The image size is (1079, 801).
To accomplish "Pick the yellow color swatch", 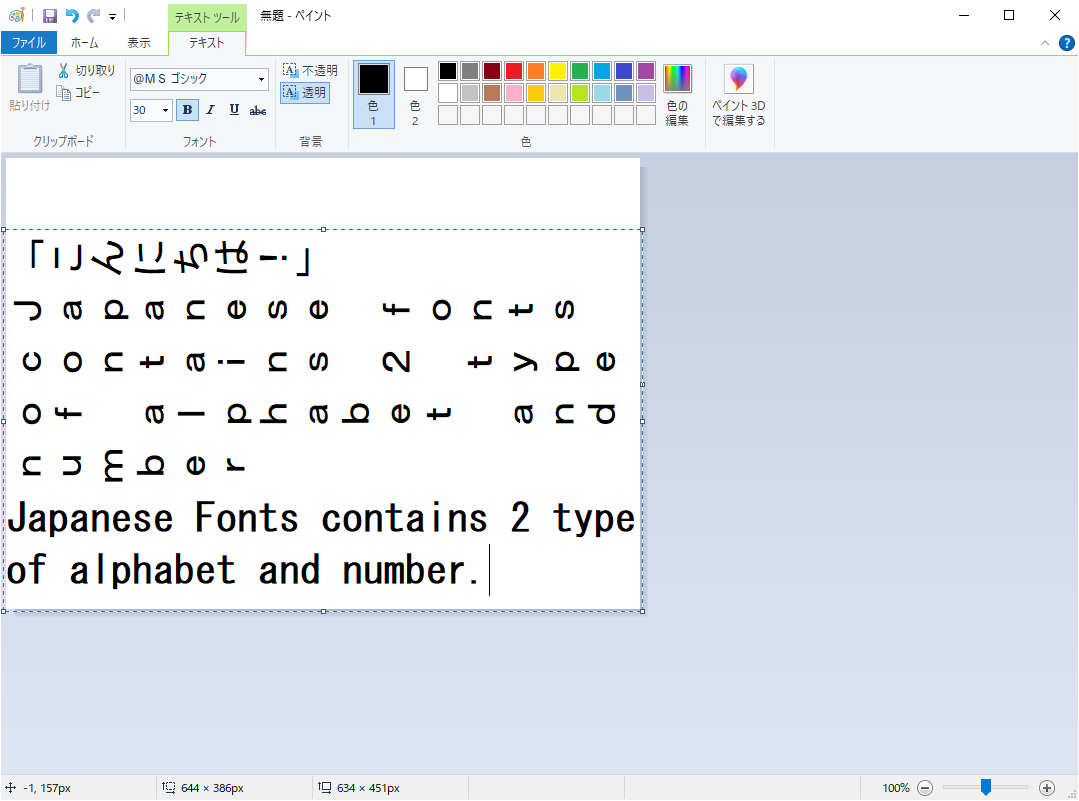I will [x=558, y=71].
